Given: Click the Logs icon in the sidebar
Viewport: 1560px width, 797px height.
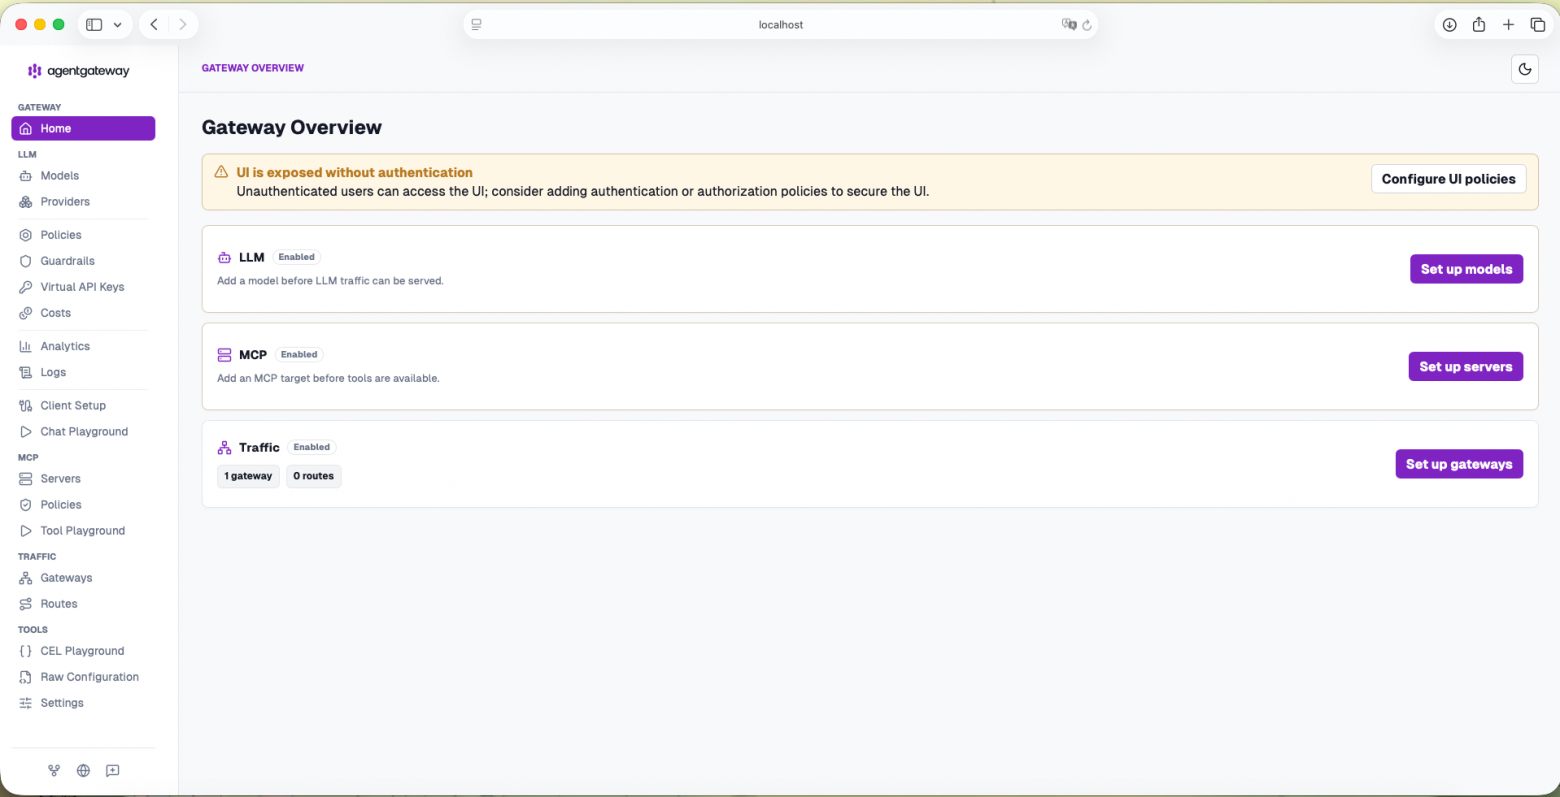Looking at the screenshot, I should pyautogui.click(x=26, y=372).
